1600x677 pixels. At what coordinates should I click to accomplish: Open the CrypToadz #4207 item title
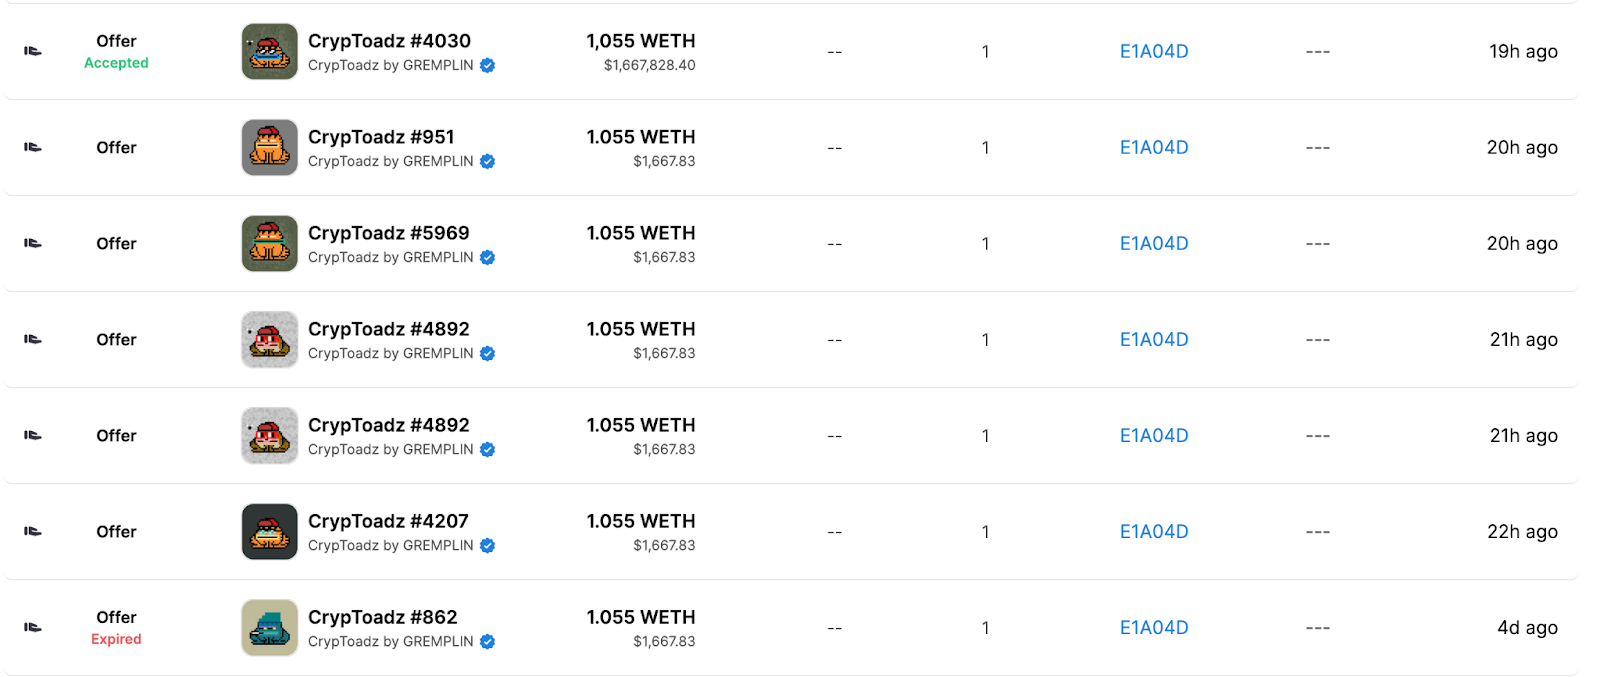tap(388, 521)
